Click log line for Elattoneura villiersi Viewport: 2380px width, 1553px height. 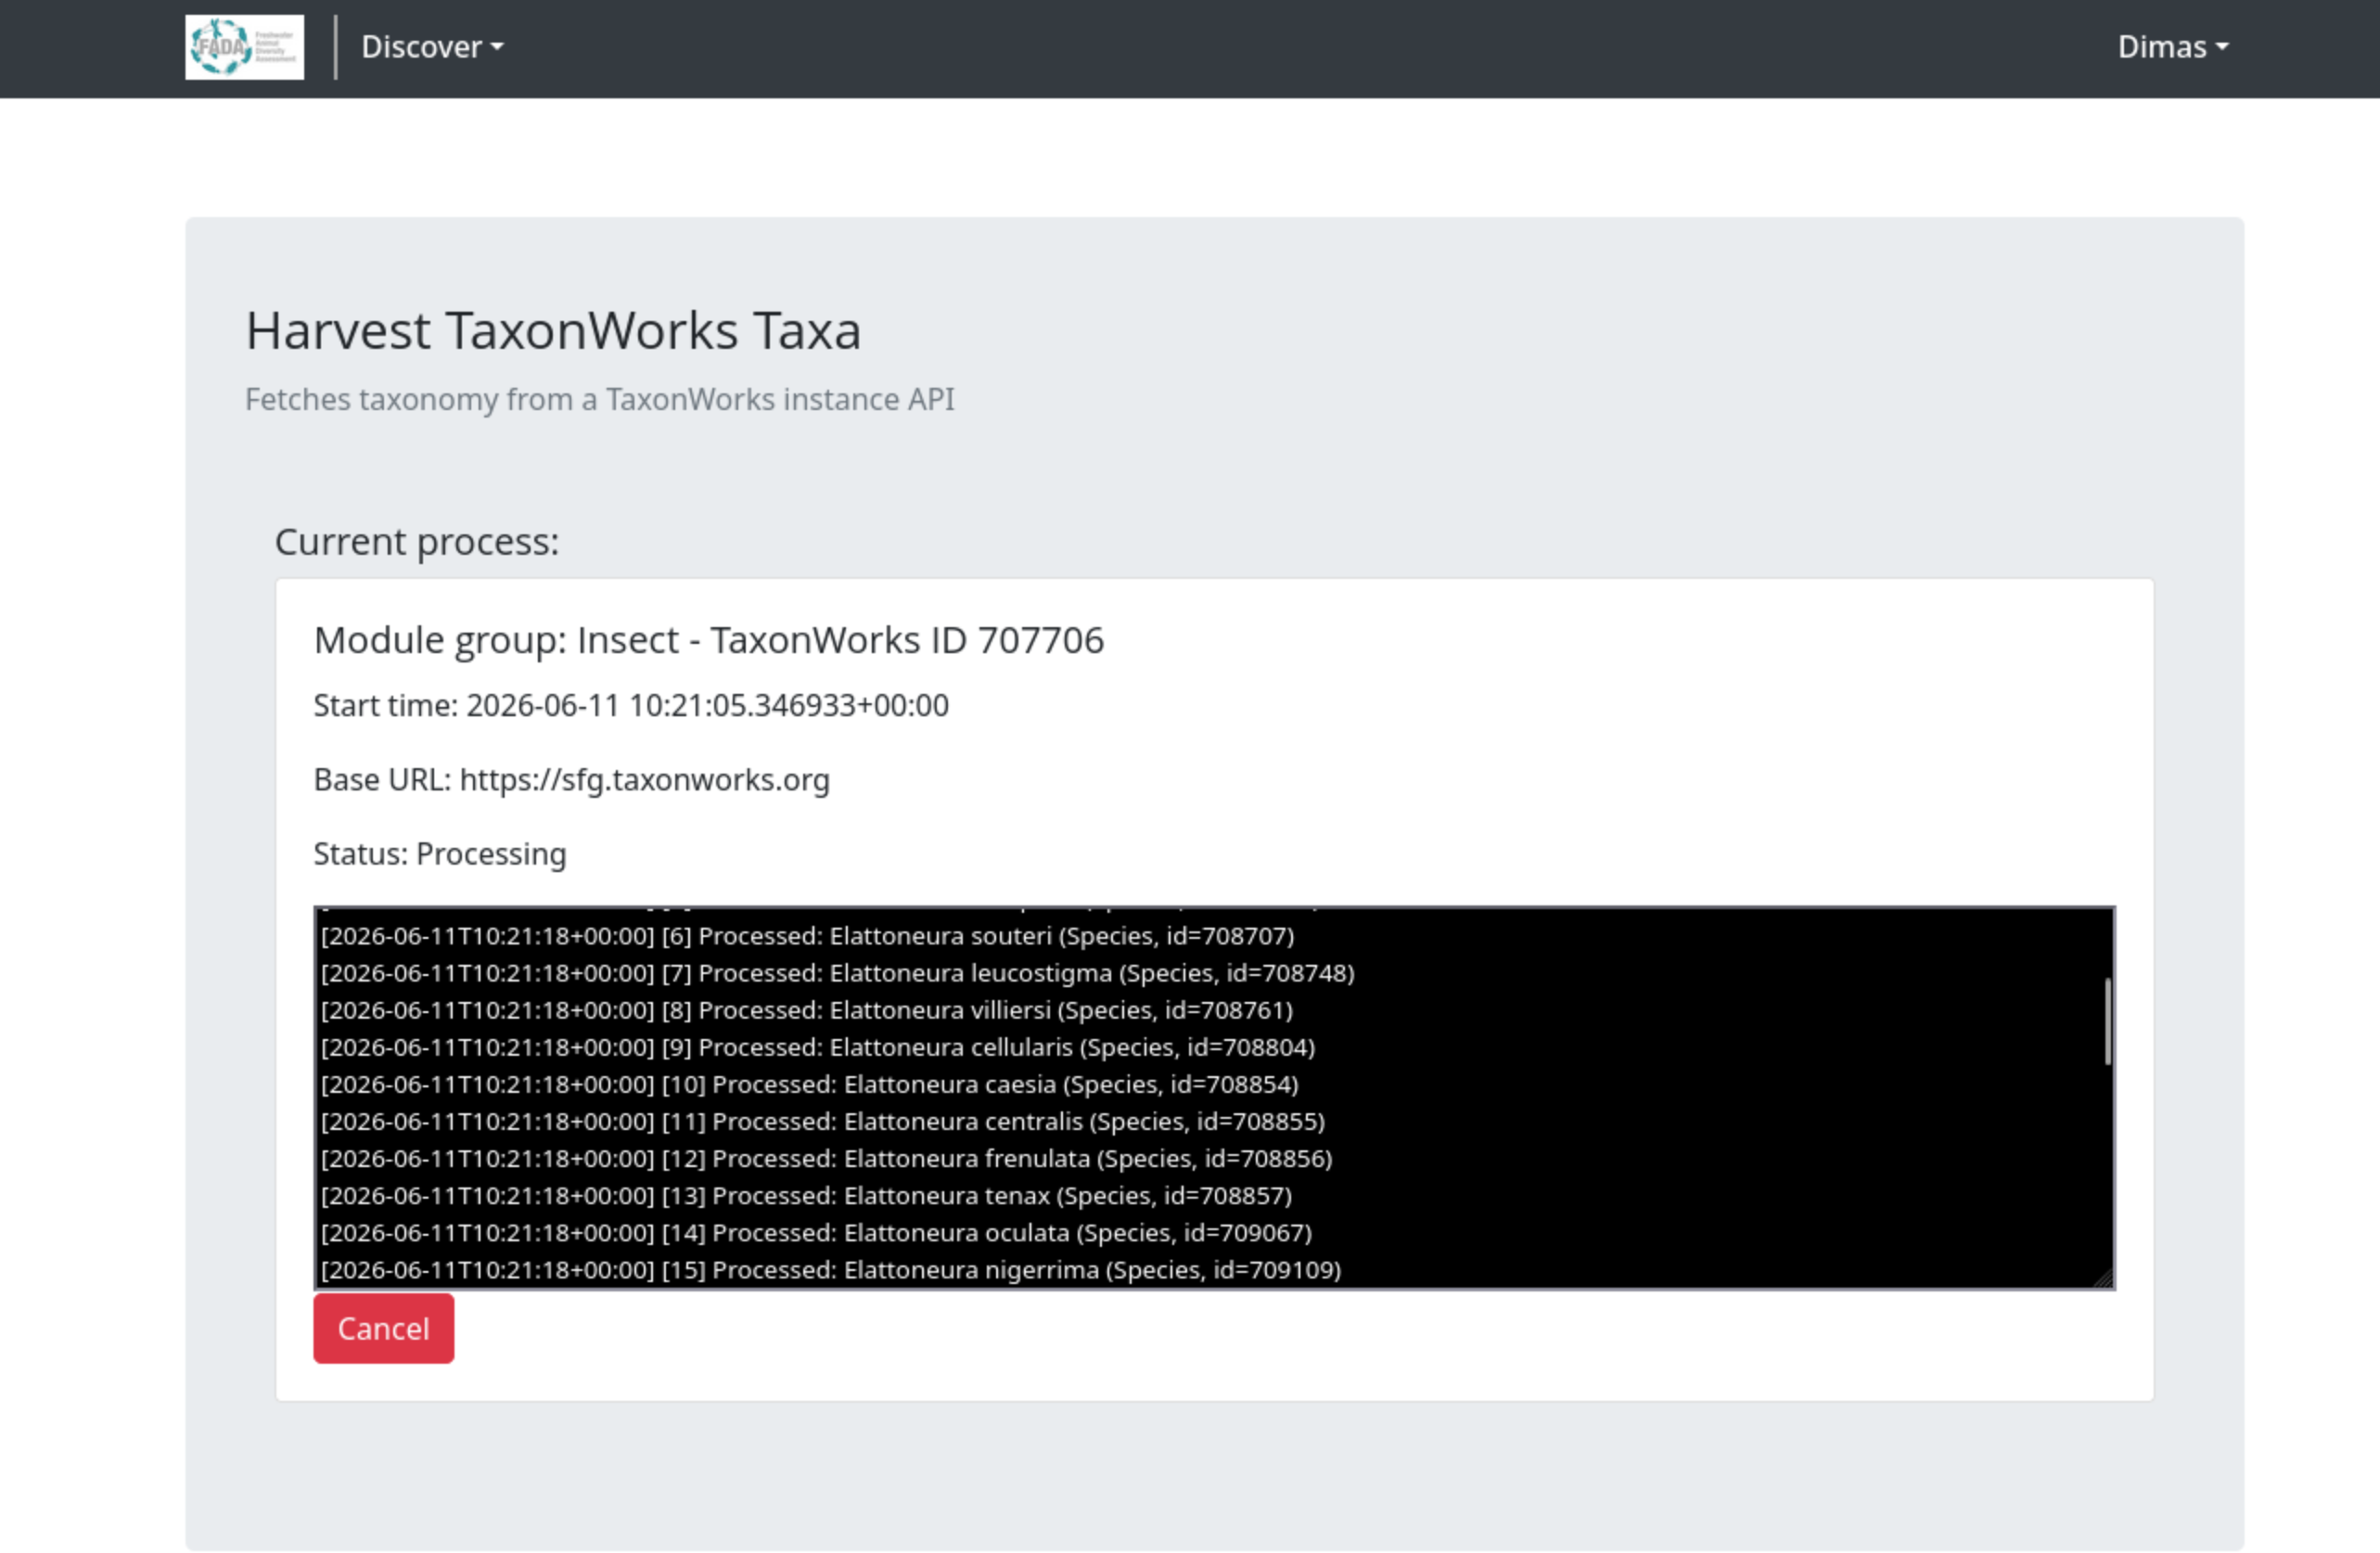tap(807, 1010)
